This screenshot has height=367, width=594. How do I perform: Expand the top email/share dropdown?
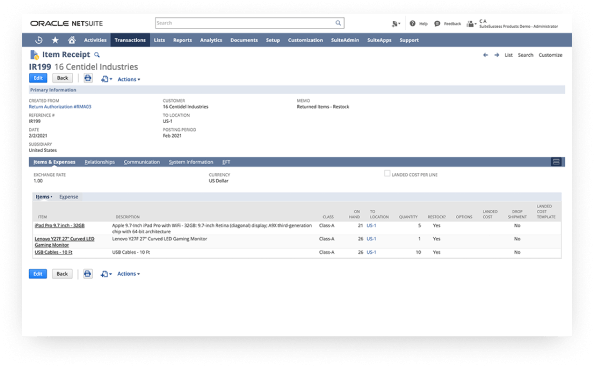click(106, 79)
